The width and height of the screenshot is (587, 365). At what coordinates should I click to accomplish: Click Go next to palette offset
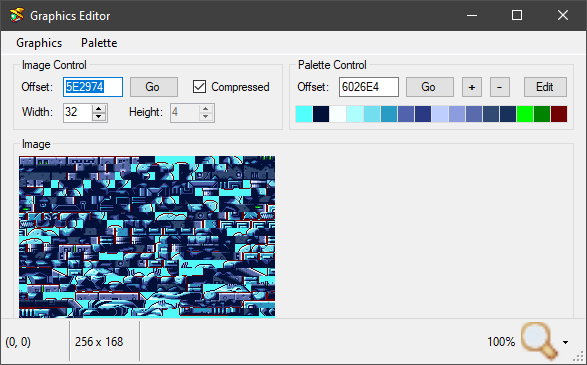click(430, 87)
